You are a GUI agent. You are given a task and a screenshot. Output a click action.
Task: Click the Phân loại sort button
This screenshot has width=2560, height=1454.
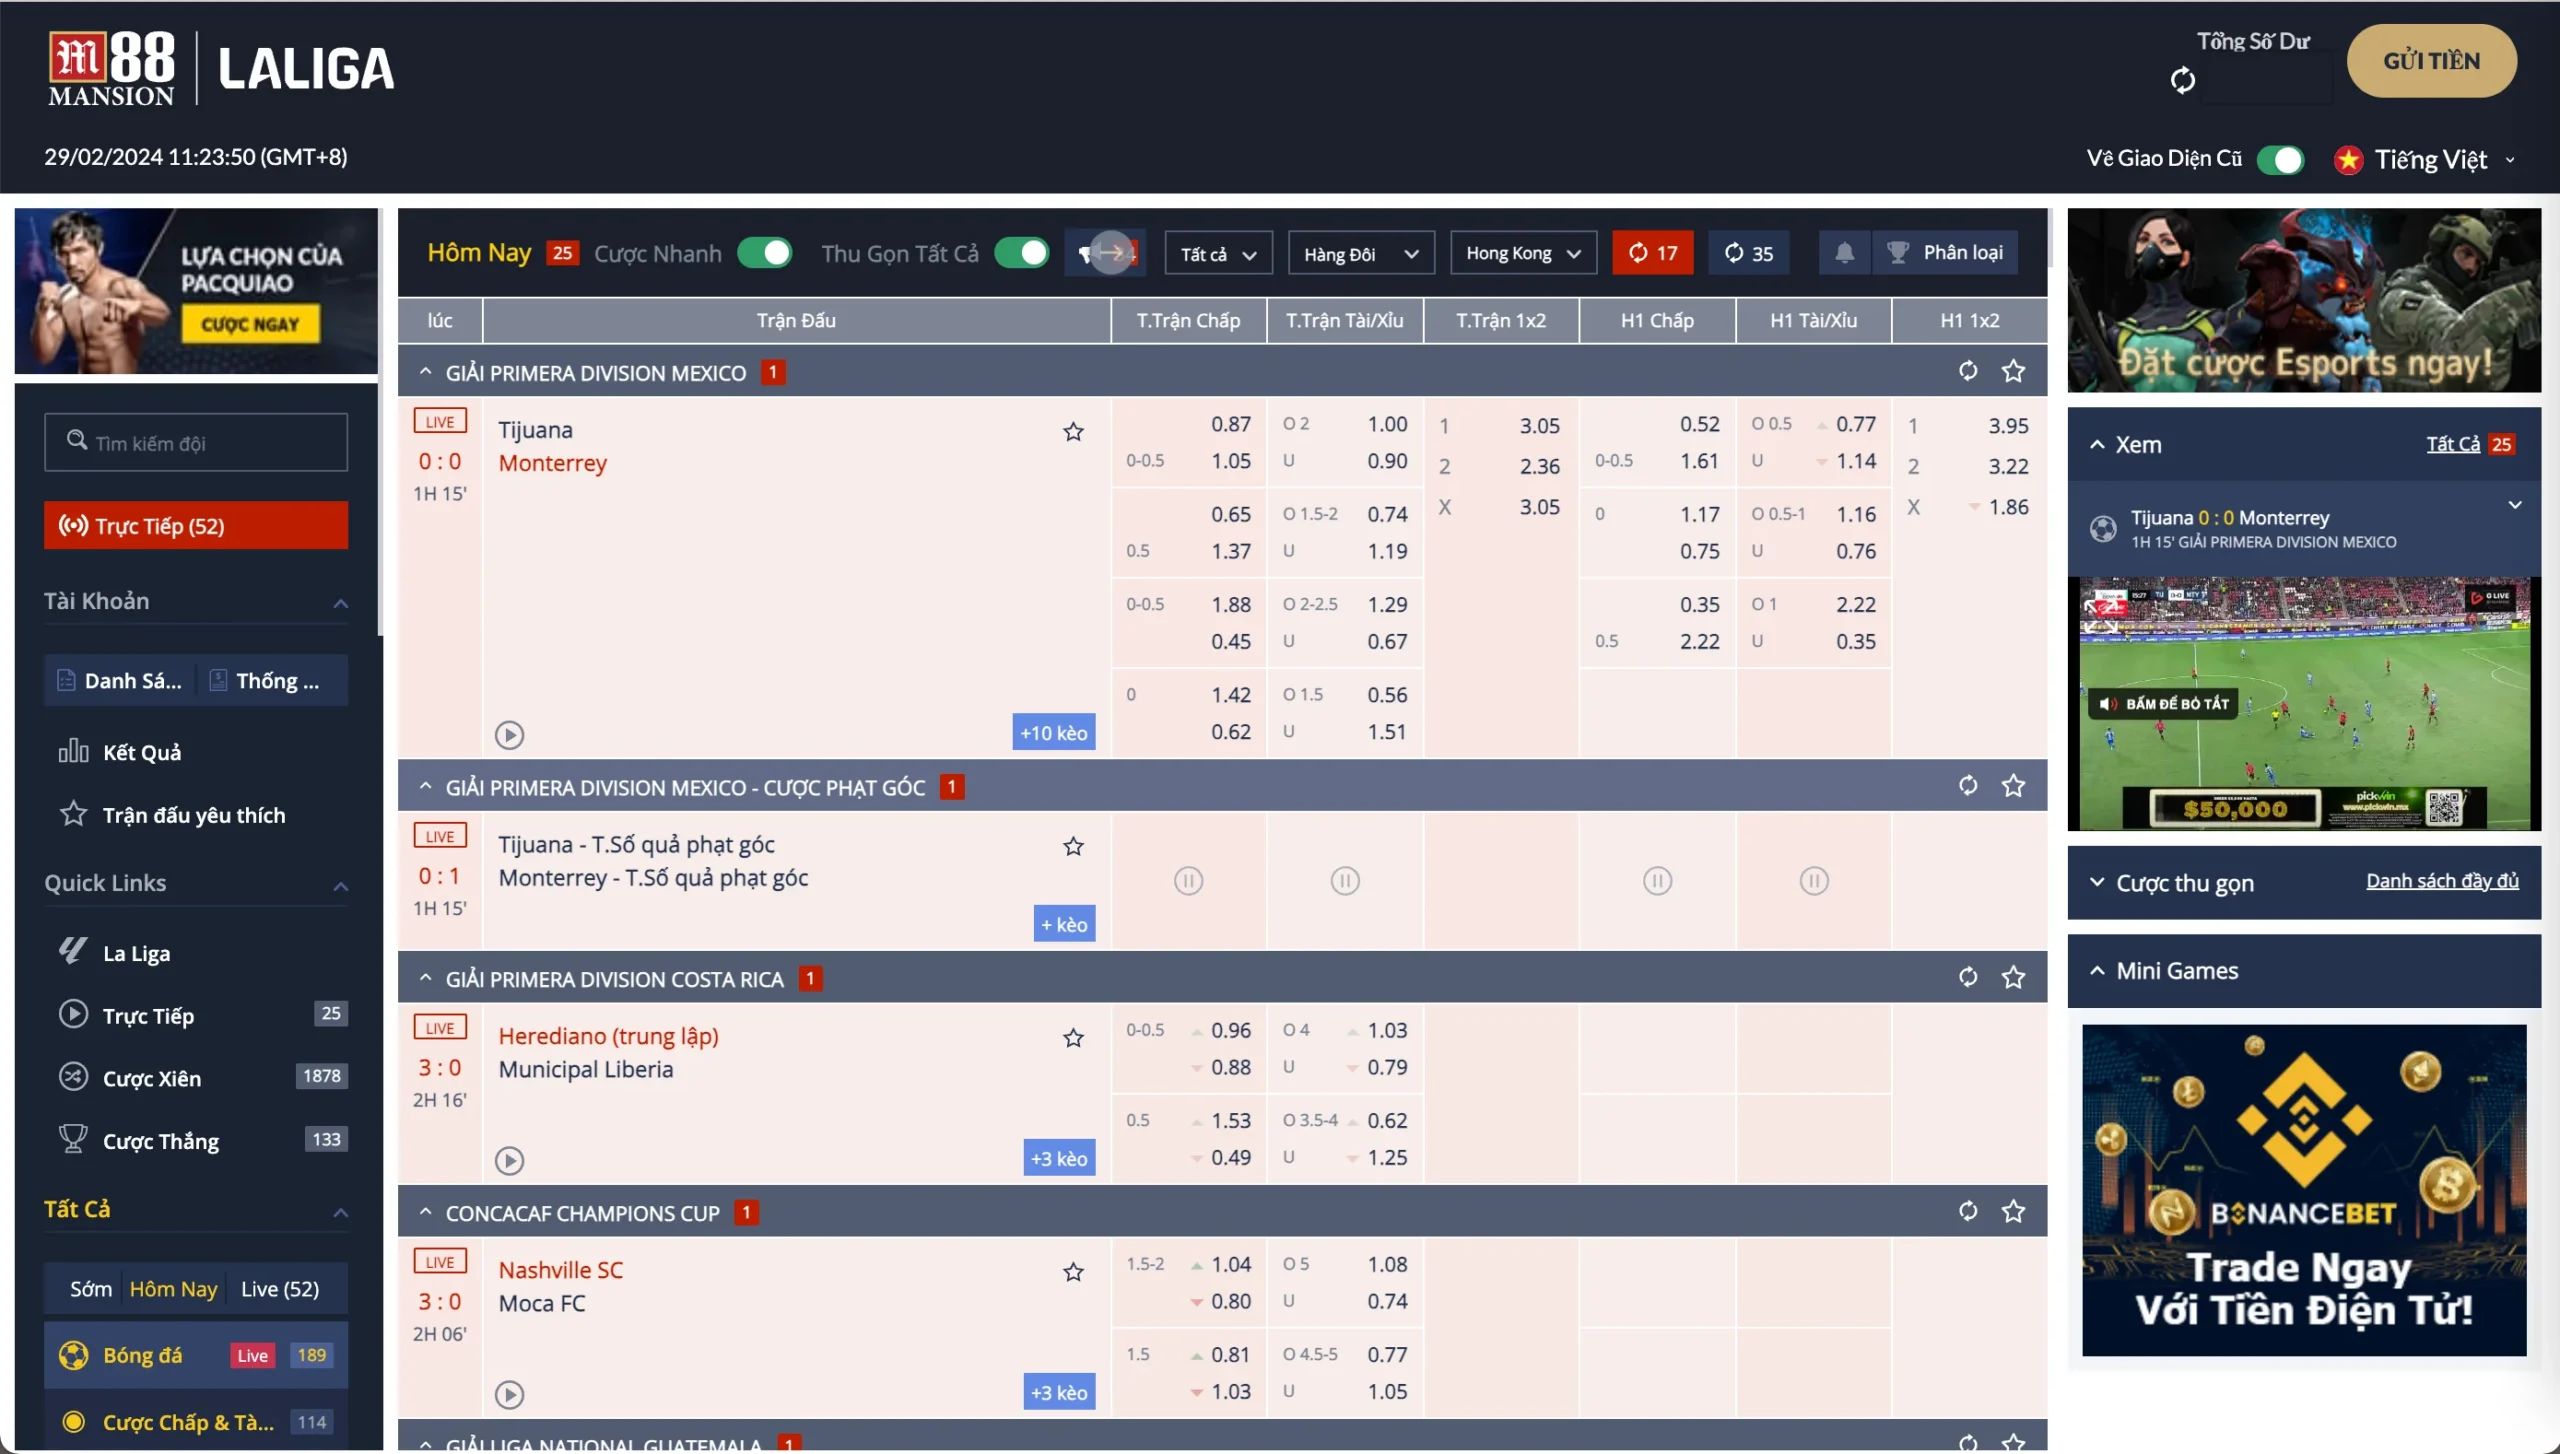(x=1945, y=253)
